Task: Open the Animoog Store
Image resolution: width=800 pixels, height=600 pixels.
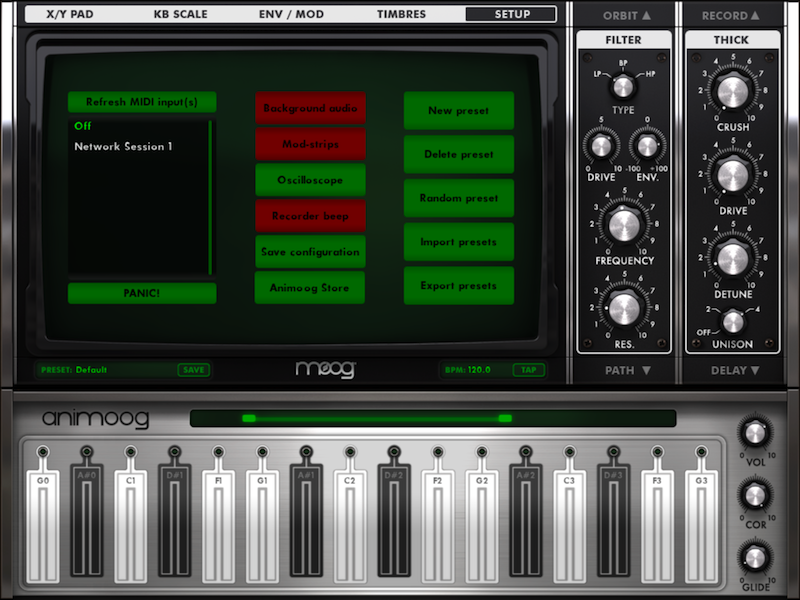Action: (310, 287)
